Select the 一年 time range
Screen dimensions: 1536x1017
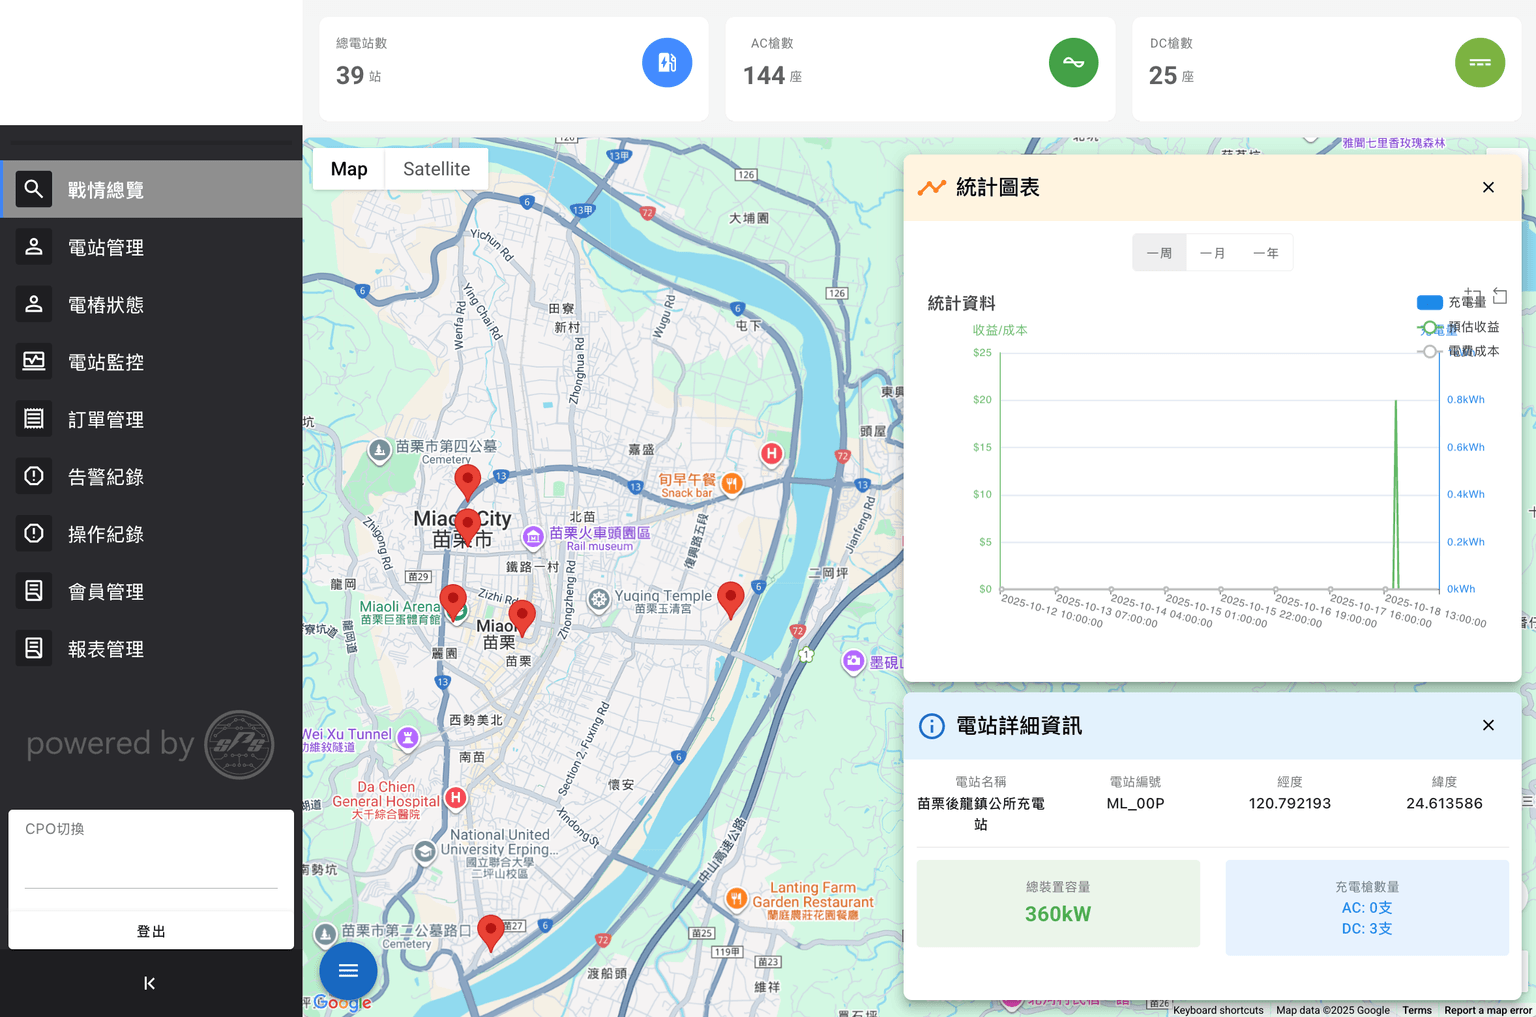pos(1266,253)
